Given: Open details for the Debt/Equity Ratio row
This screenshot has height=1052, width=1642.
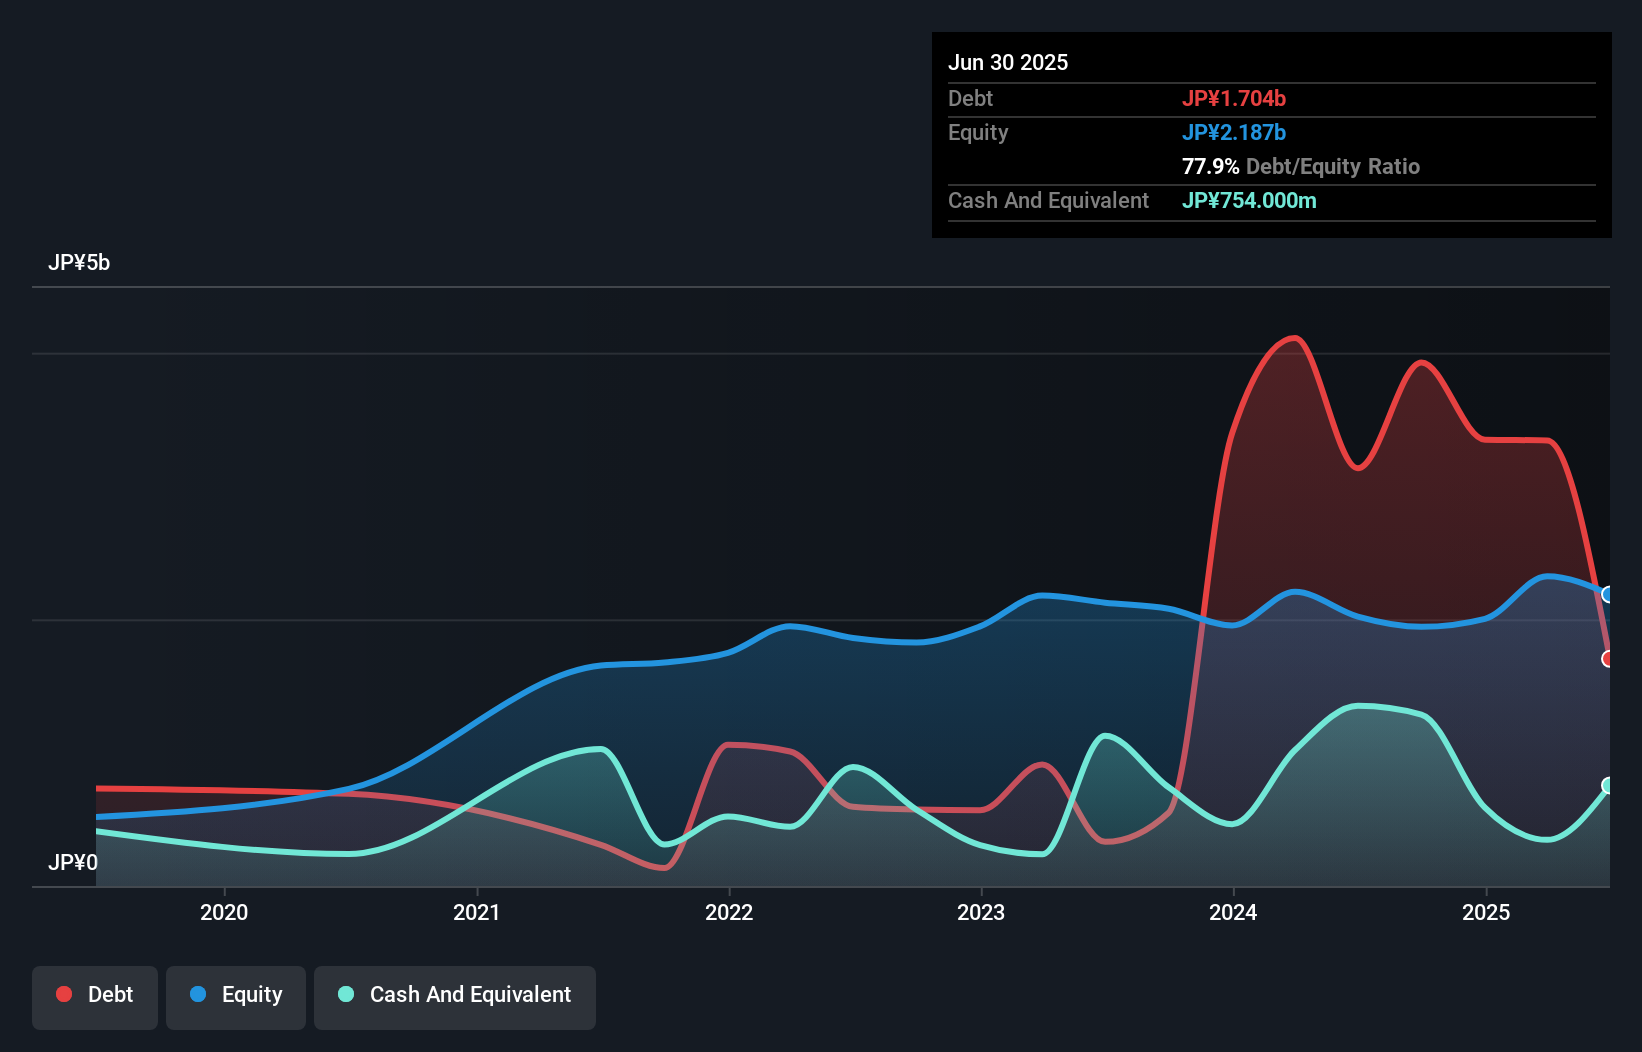Looking at the screenshot, I should point(1300,166).
